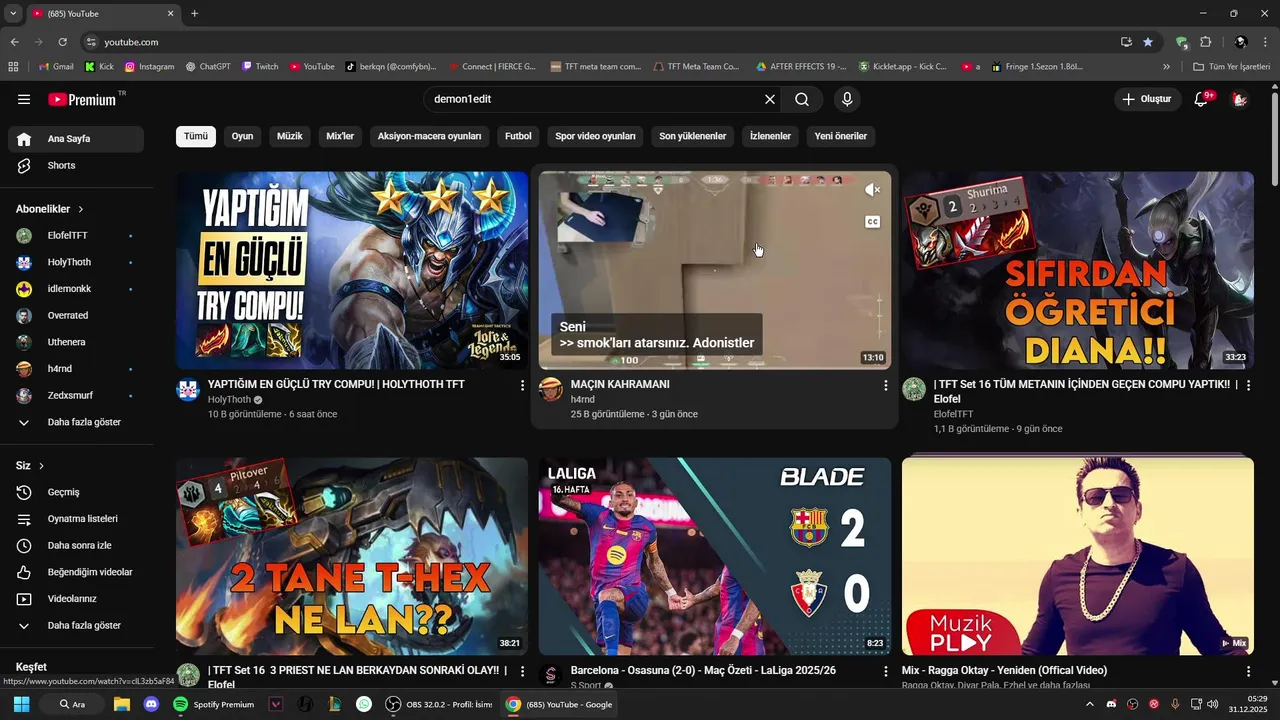Expand Abonelikler section arrow

(x=81, y=209)
